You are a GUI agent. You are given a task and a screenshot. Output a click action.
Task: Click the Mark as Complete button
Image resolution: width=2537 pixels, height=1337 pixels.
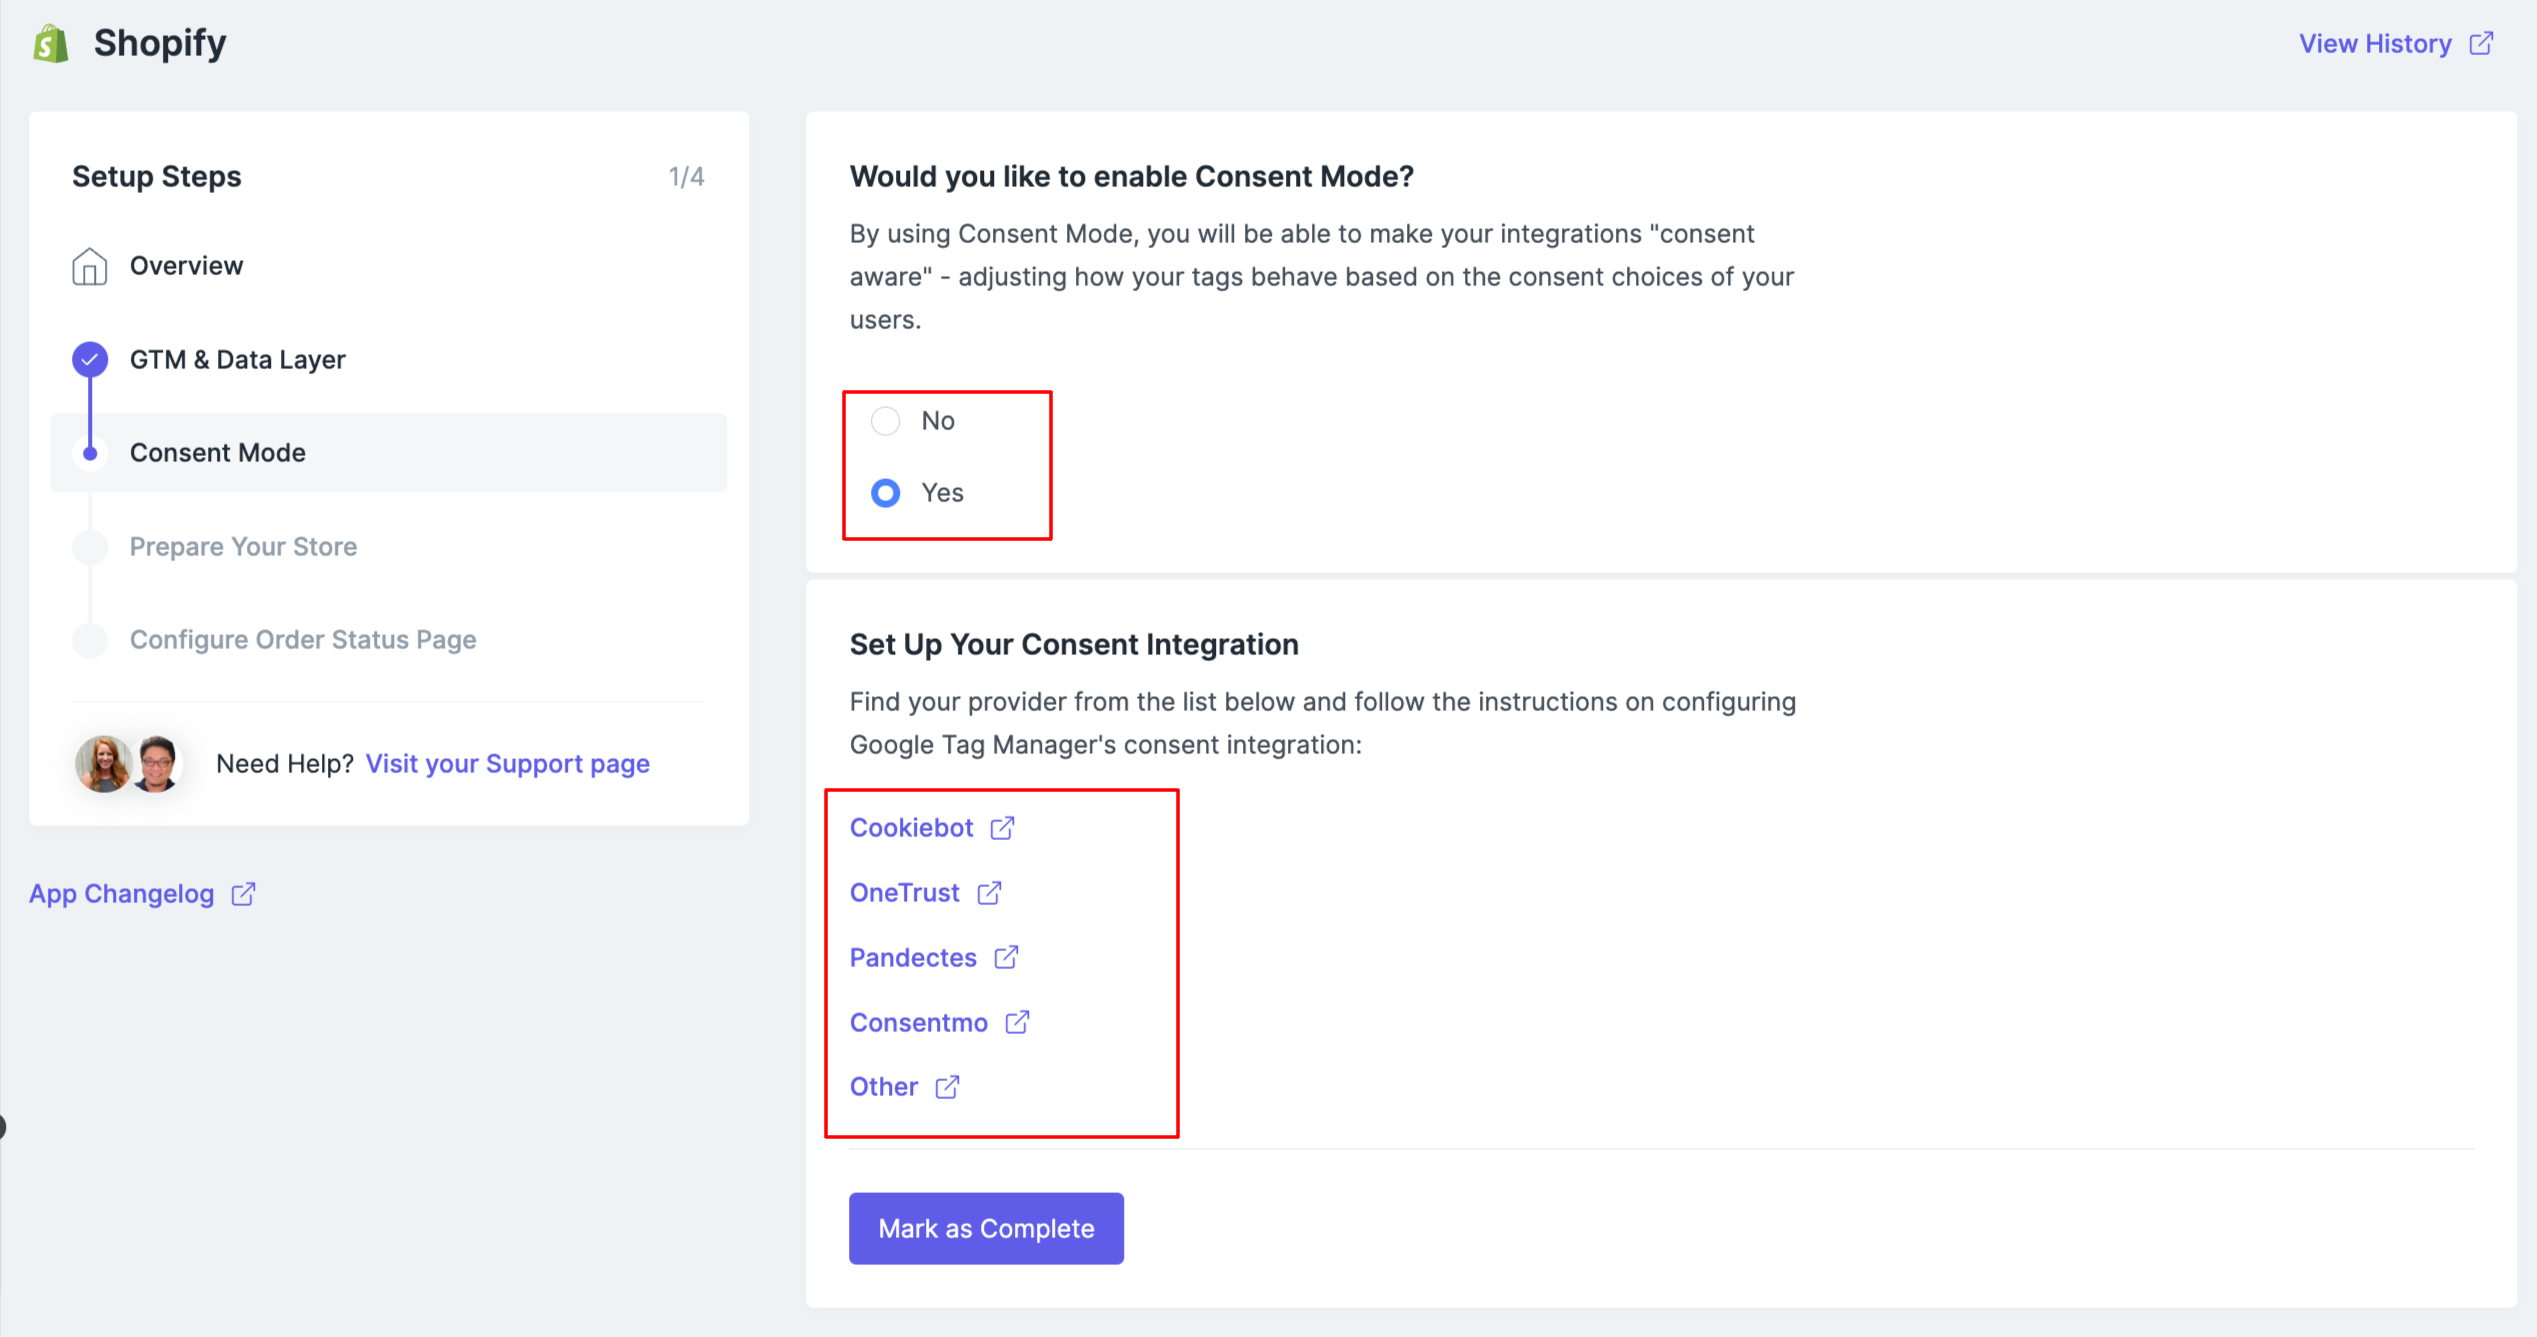(986, 1228)
